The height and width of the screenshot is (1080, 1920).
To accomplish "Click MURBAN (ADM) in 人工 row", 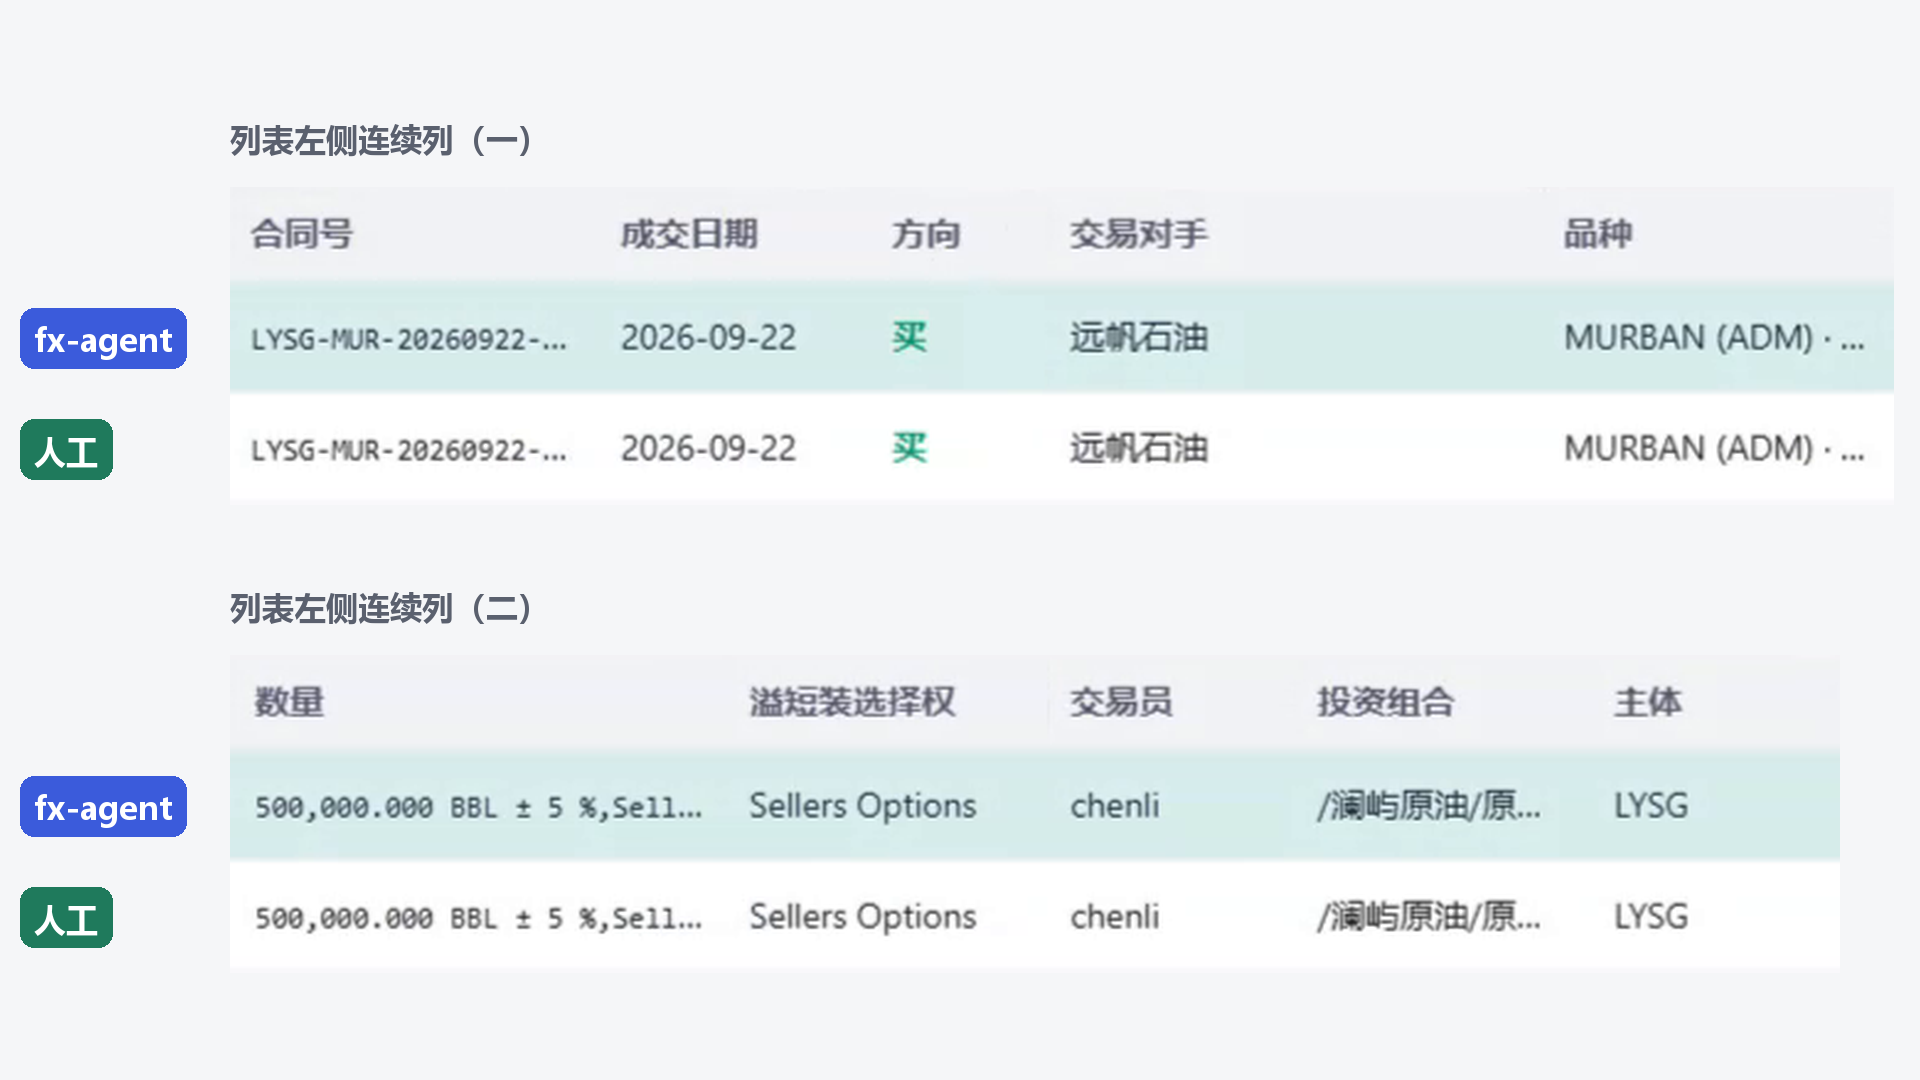I will [1714, 449].
